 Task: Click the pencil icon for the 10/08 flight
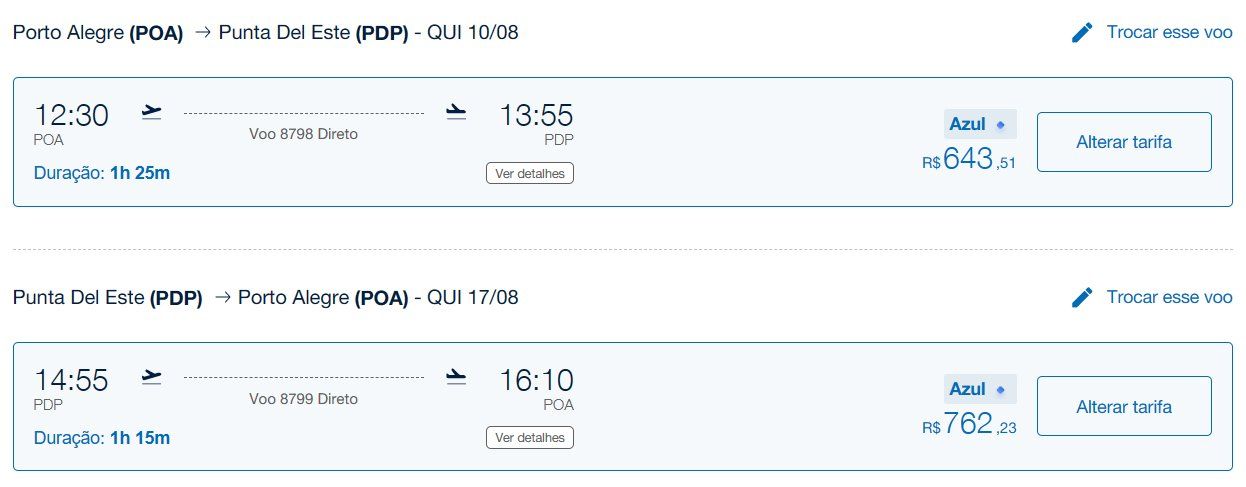tap(1082, 33)
